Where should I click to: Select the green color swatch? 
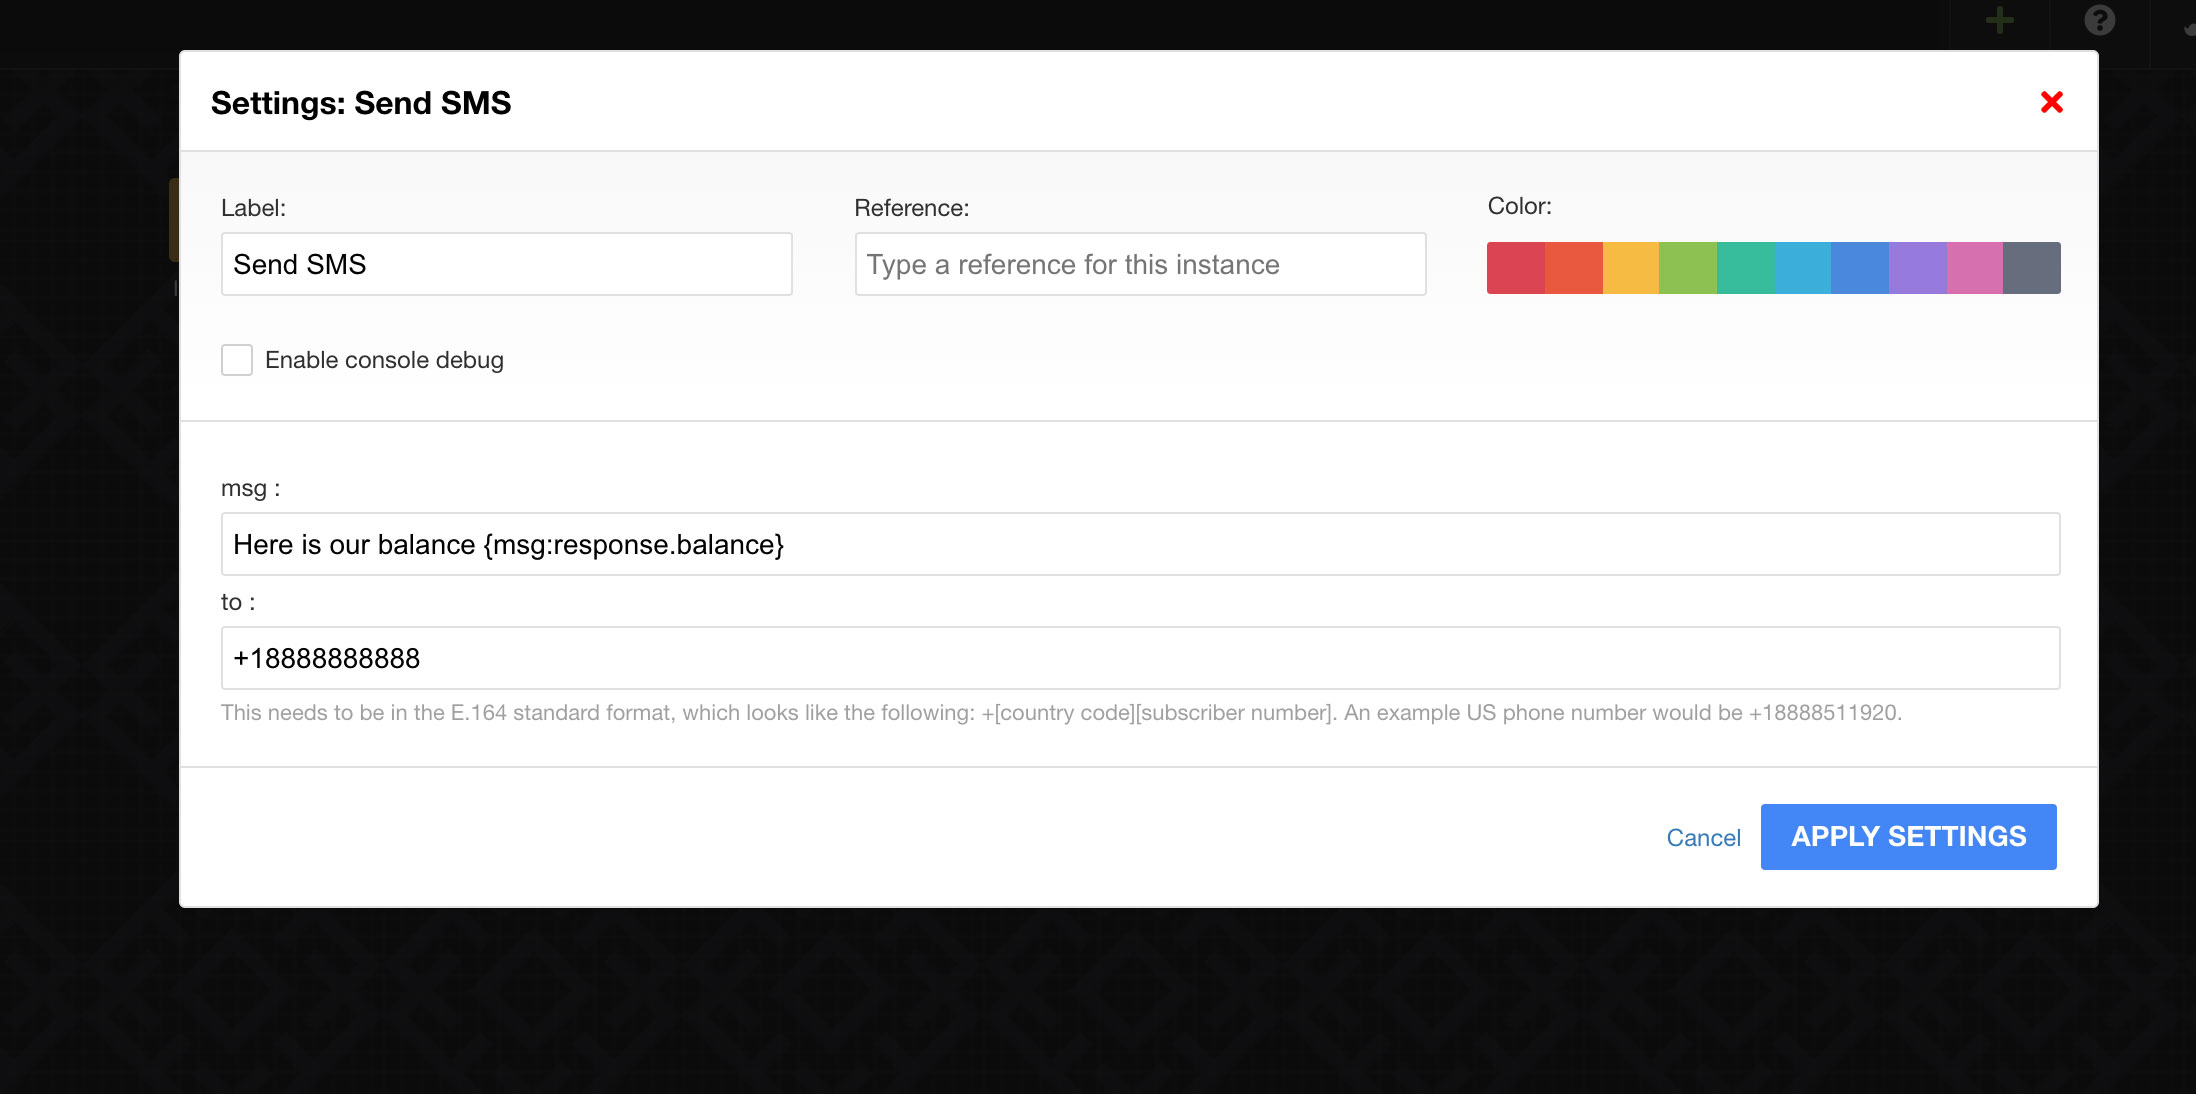pos(1688,268)
